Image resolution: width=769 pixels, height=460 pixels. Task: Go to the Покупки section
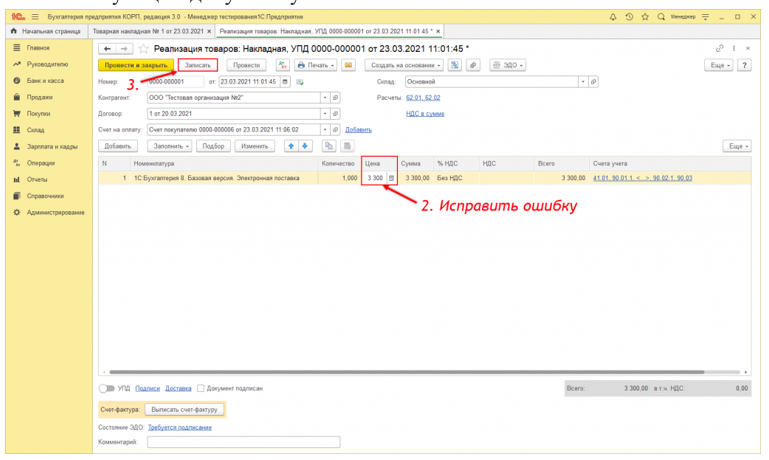coord(38,113)
